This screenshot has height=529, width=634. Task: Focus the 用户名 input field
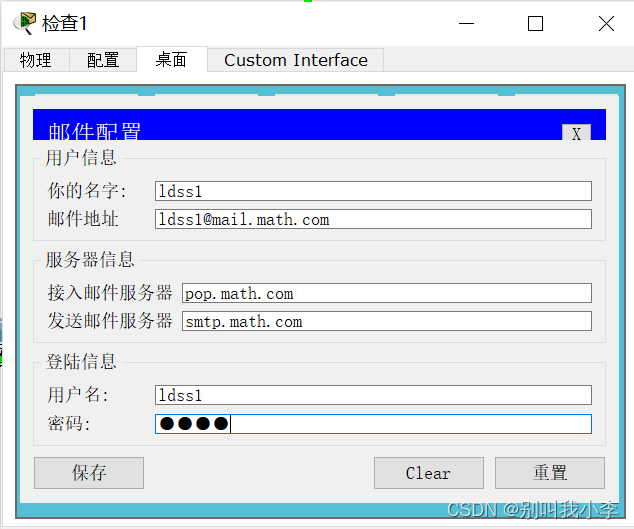373,395
